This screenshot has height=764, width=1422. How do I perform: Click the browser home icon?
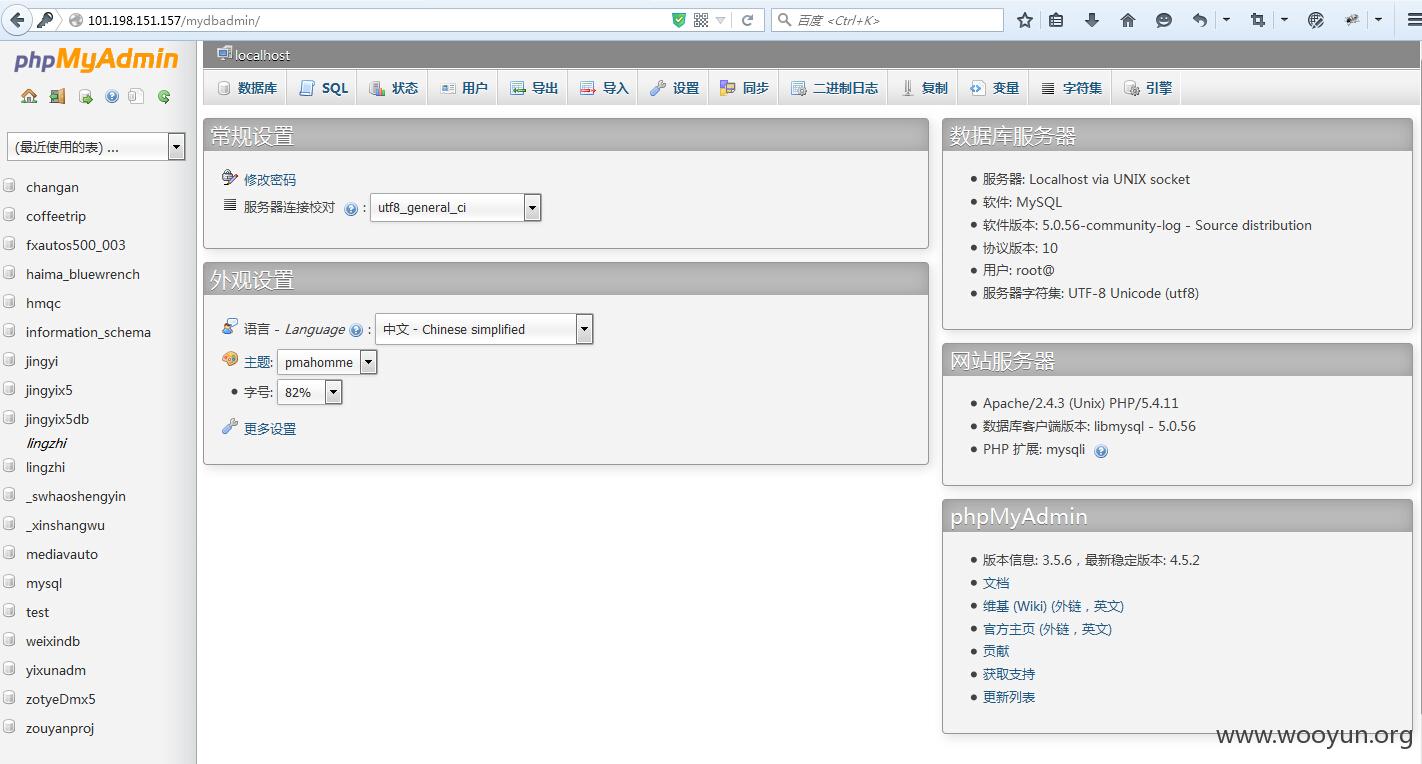pos(1128,20)
